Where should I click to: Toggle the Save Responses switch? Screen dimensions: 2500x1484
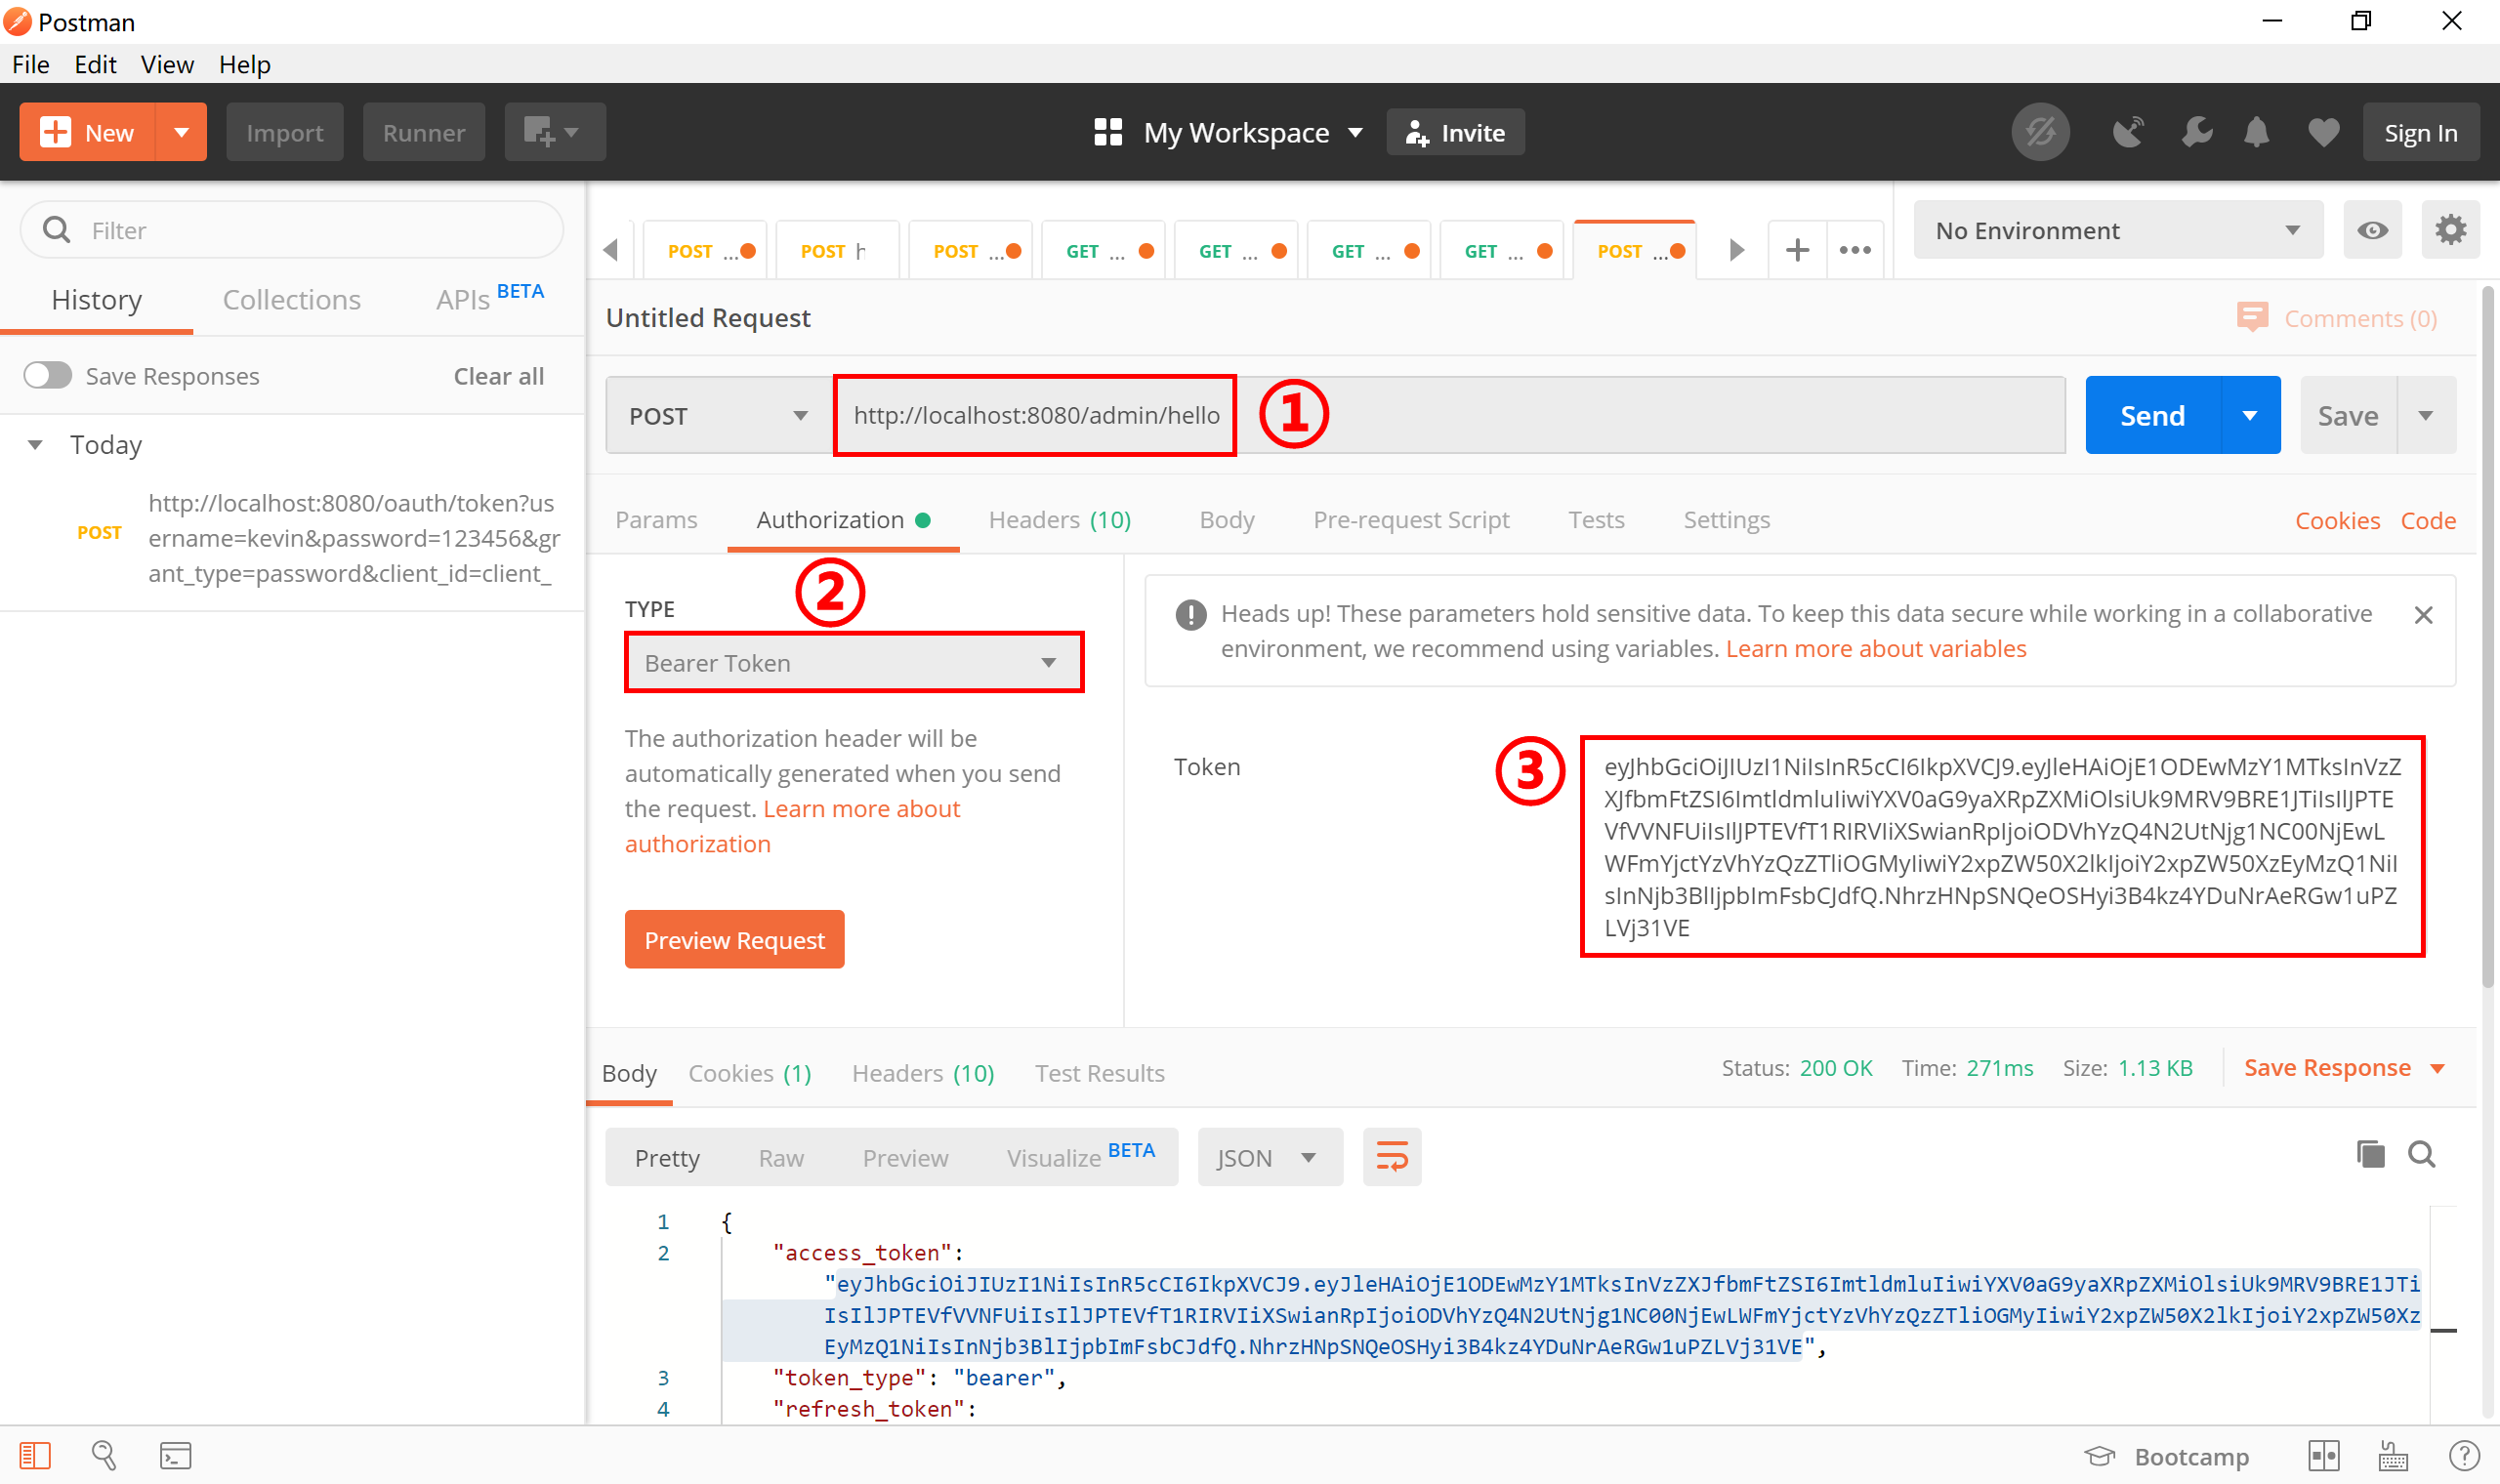pos(48,376)
